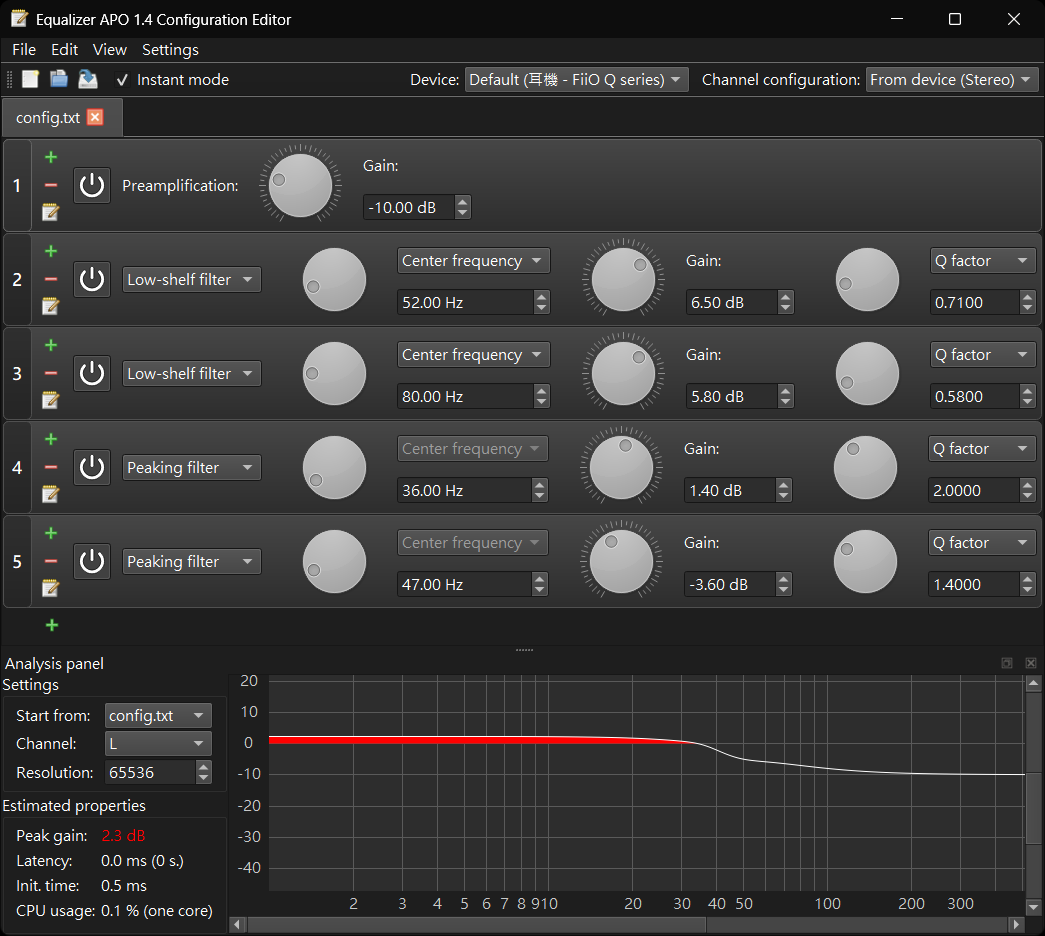Open the analysis Channel dropdown
This screenshot has height=936, width=1045.
[158, 743]
